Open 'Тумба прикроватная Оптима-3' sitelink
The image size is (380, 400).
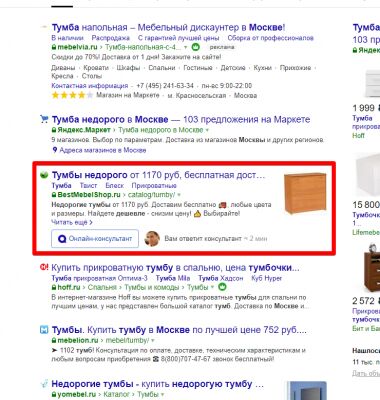tap(99, 278)
